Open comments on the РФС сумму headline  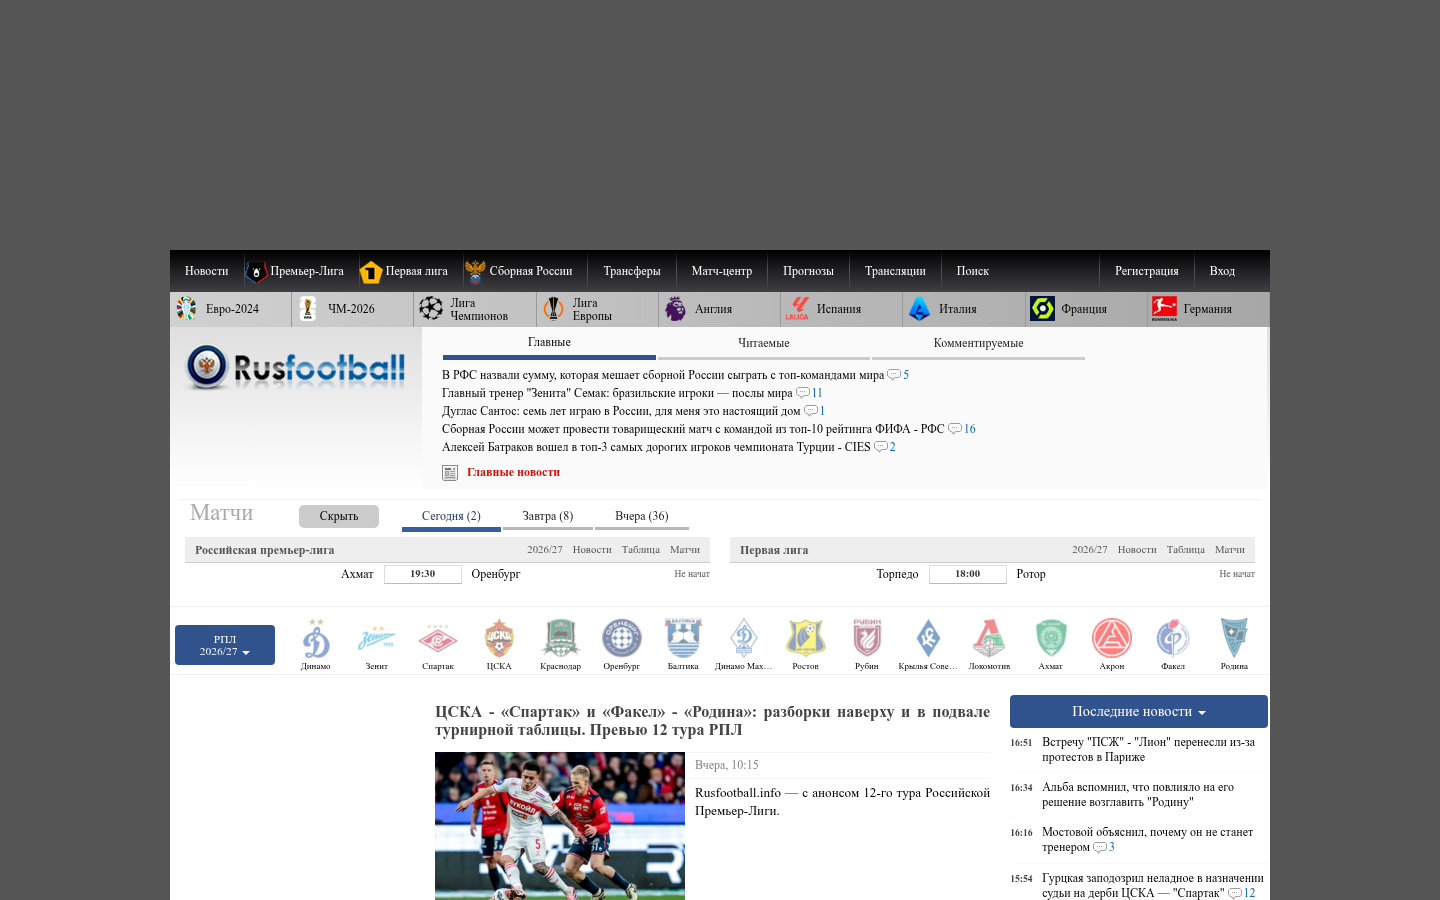[898, 375]
